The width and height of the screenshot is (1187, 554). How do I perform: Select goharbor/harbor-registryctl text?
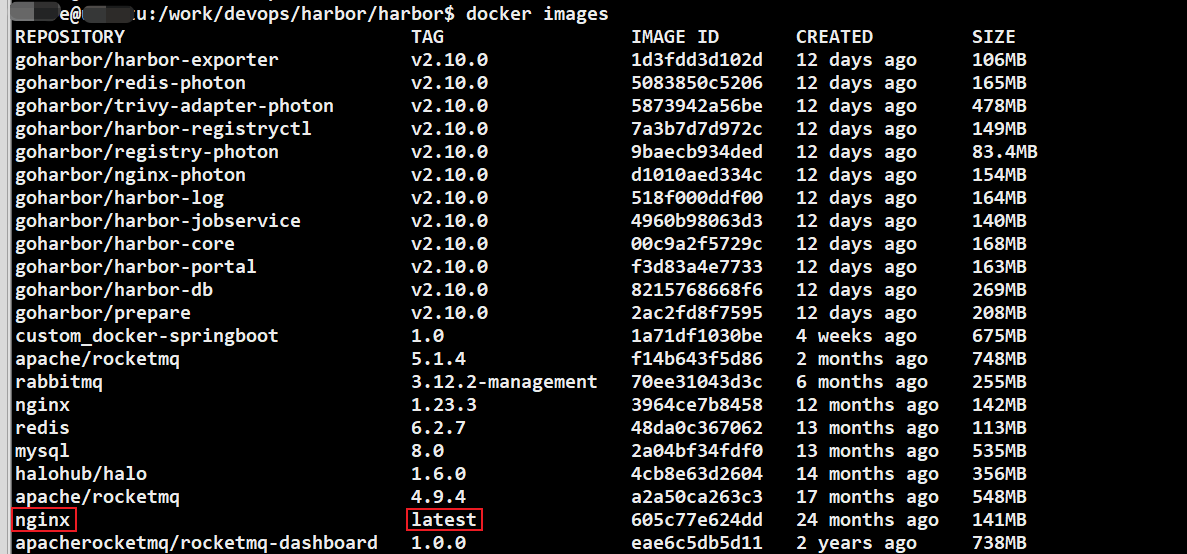pyautogui.click(x=164, y=129)
